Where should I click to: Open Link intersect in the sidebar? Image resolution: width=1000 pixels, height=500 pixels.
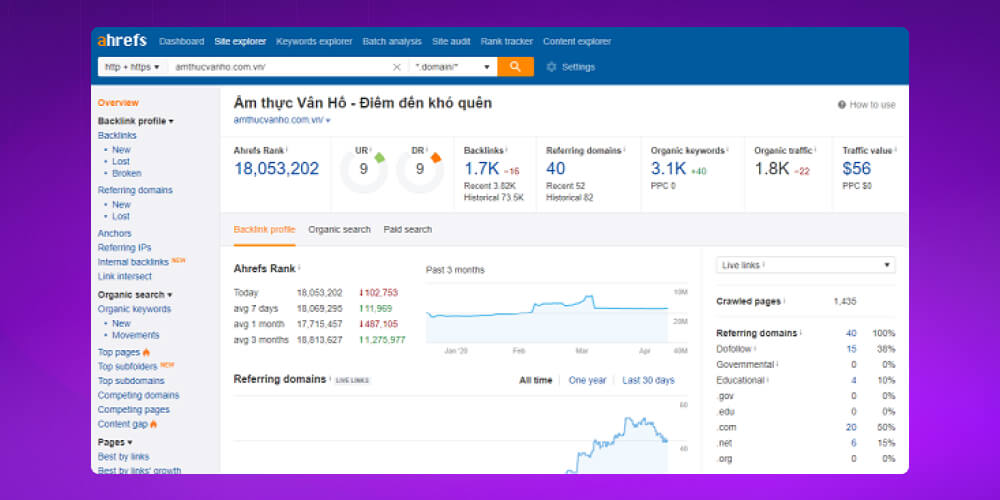point(124,276)
